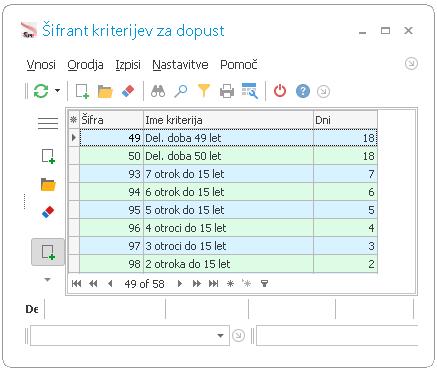Open help with blue question mark
This screenshot has height=375, width=437.
(x=303, y=91)
